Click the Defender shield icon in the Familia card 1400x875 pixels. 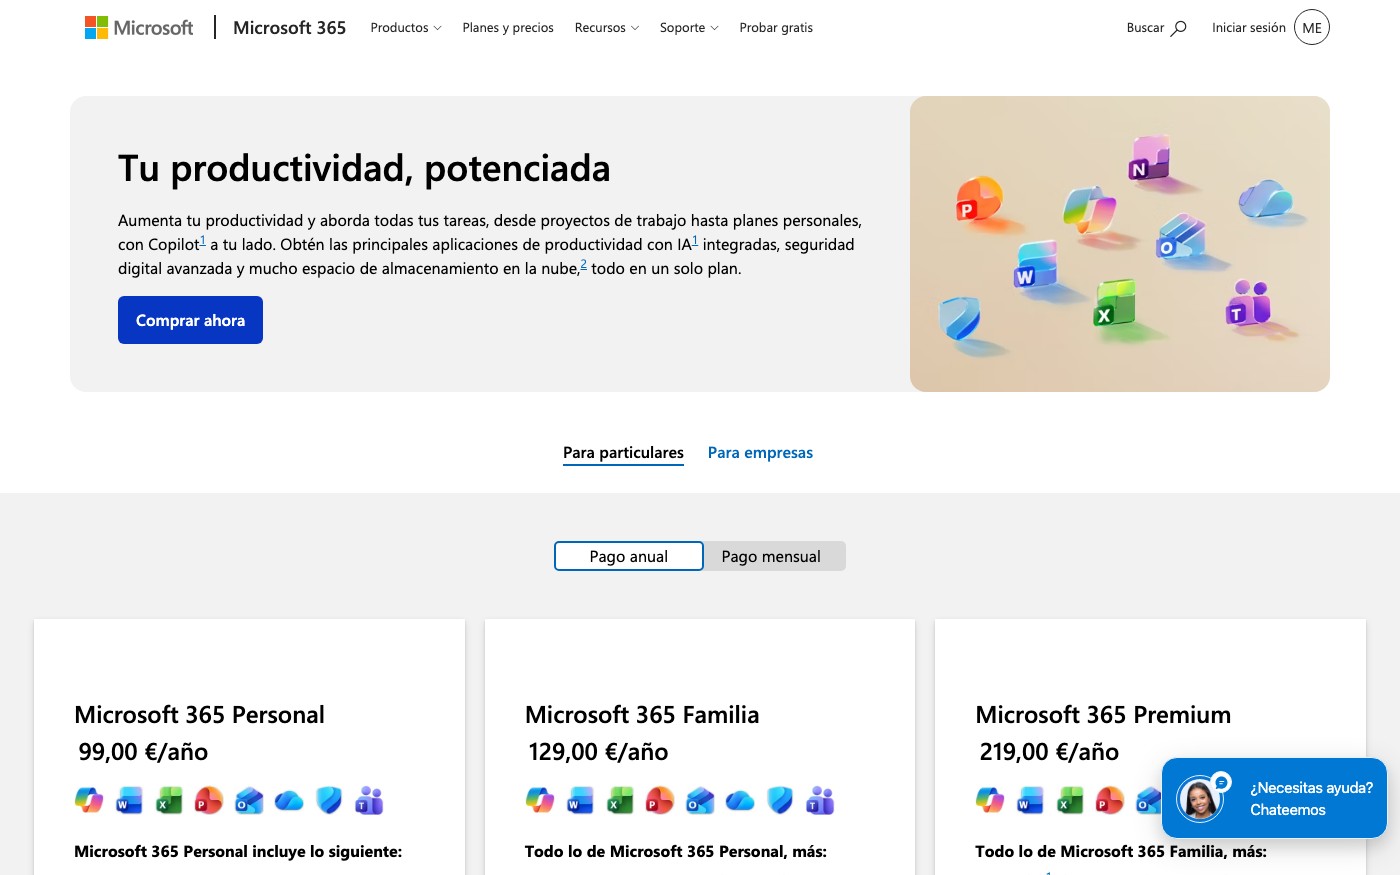tap(780, 800)
